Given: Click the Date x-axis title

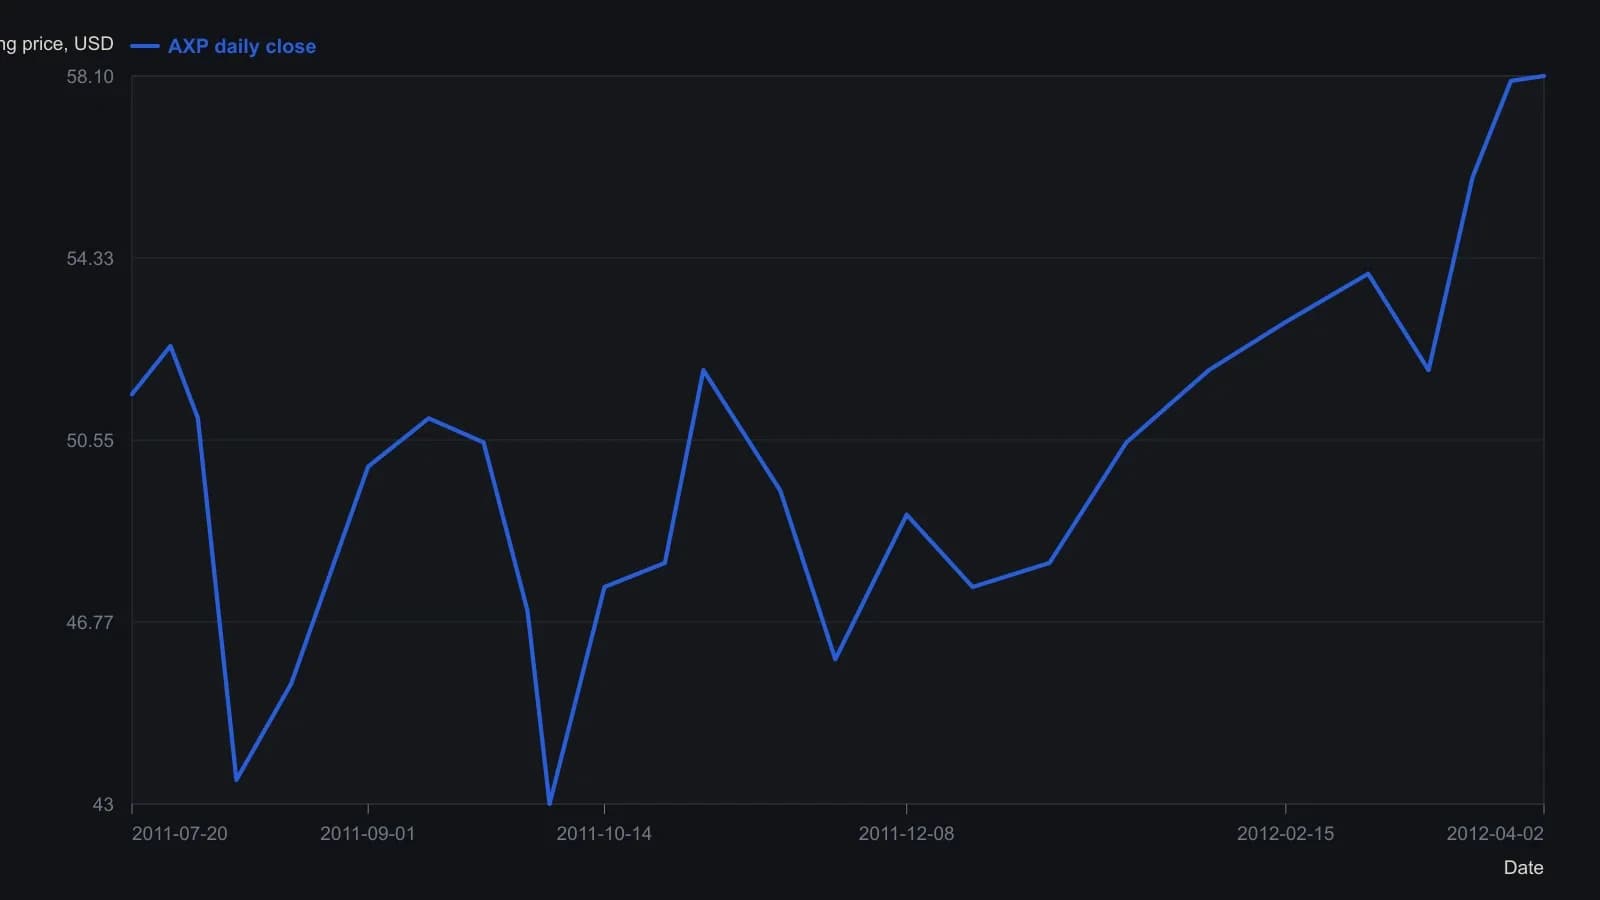Looking at the screenshot, I should coord(1523,868).
